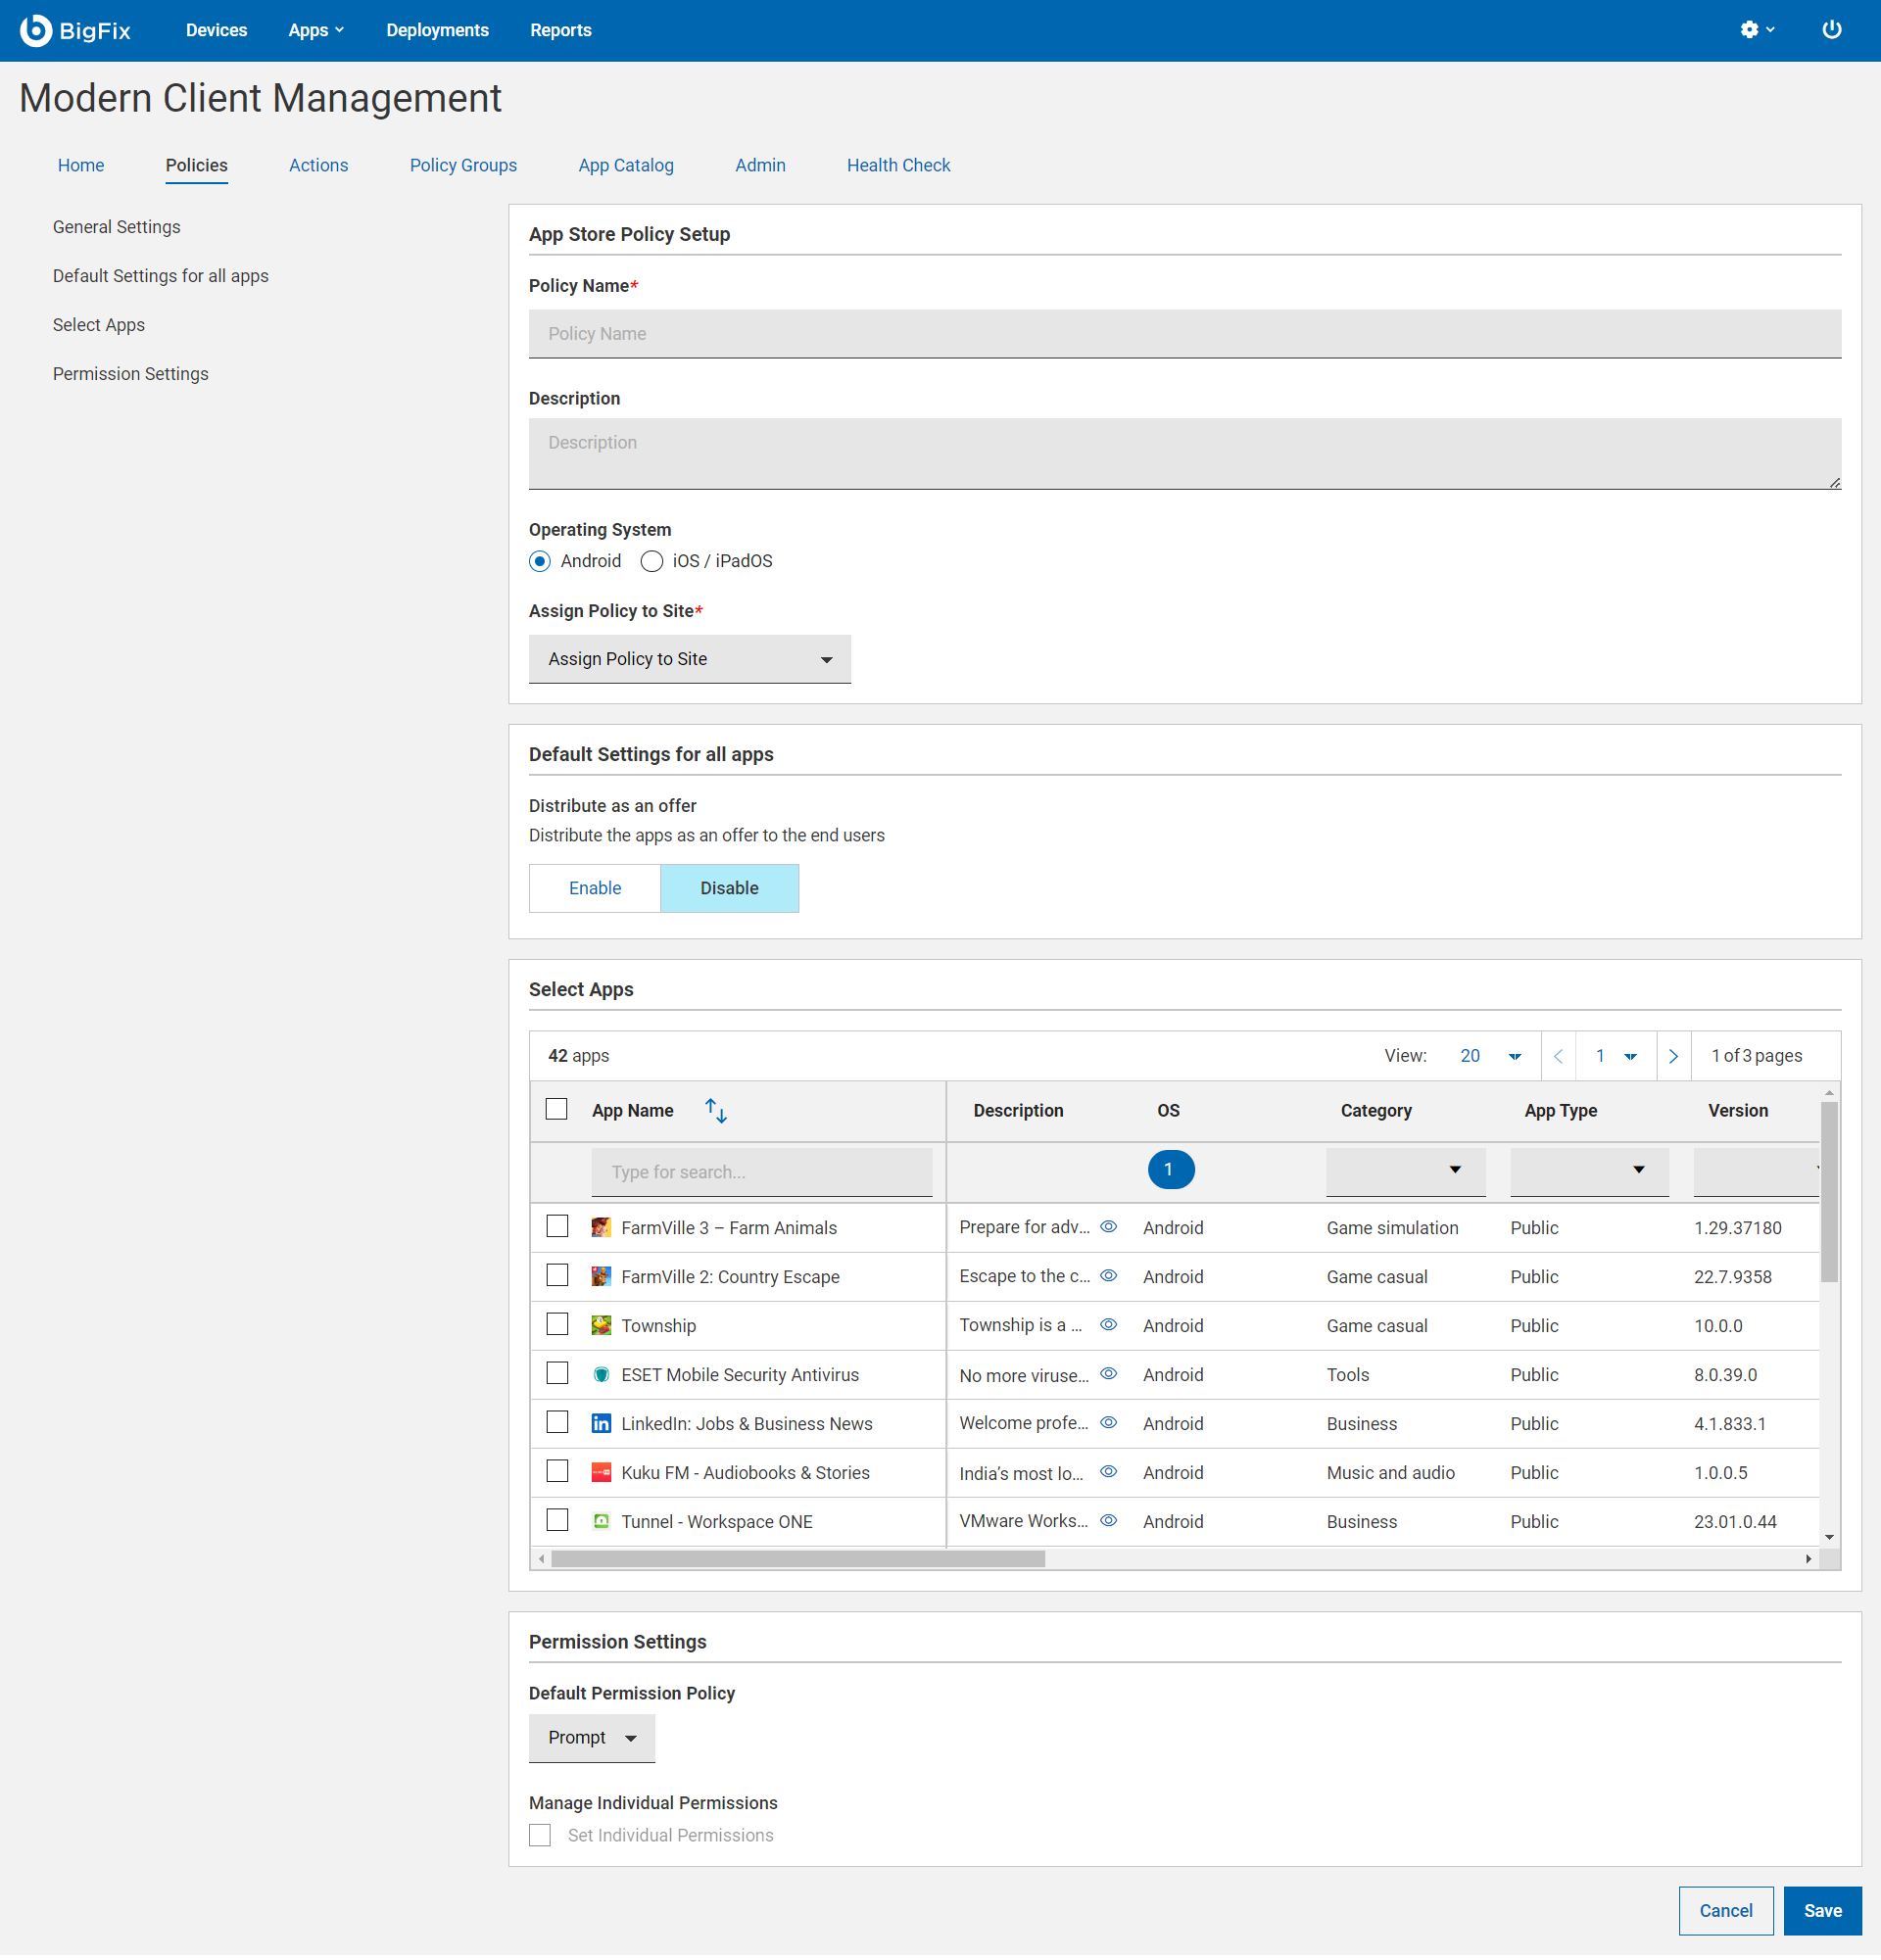Click the BigFix logo icon
Image resolution: width=1881 pixels, height=1960 pixels.
click(x=36, y=30)
